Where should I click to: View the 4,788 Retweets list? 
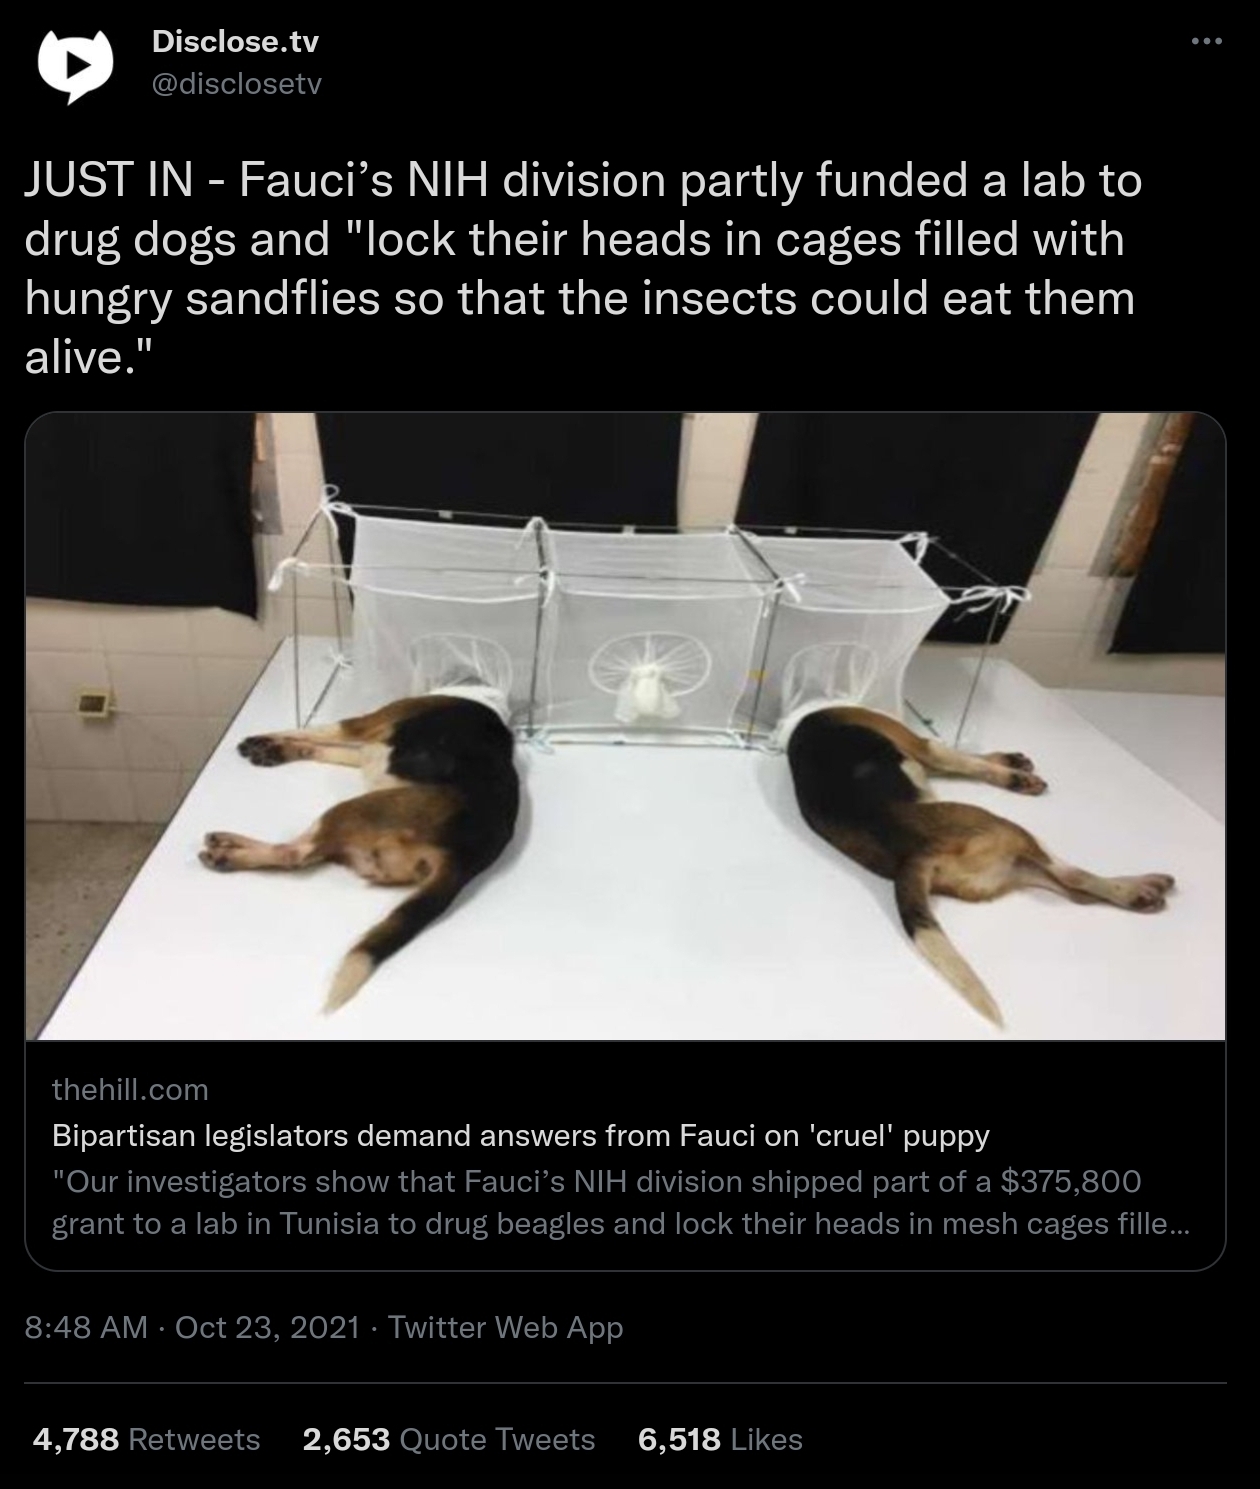[x=146, y=1439]
